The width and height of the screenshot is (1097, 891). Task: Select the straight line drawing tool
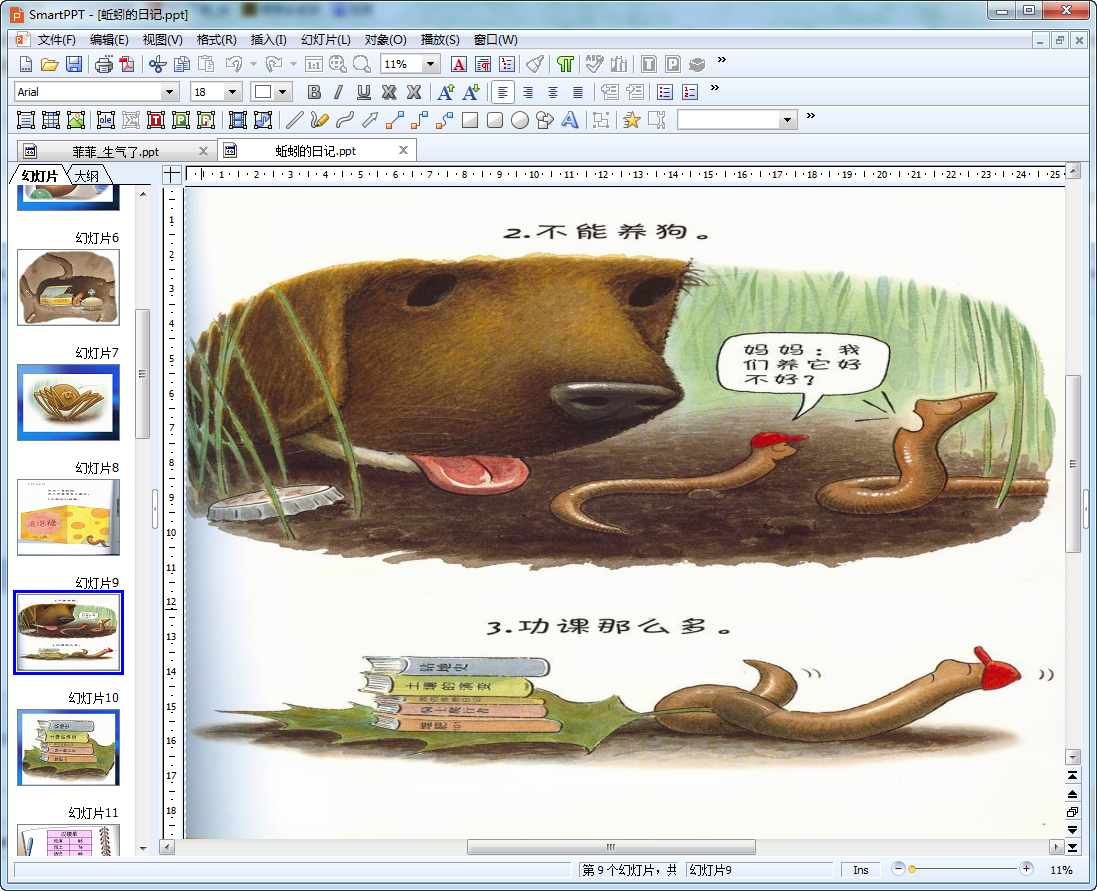point(295,120)
